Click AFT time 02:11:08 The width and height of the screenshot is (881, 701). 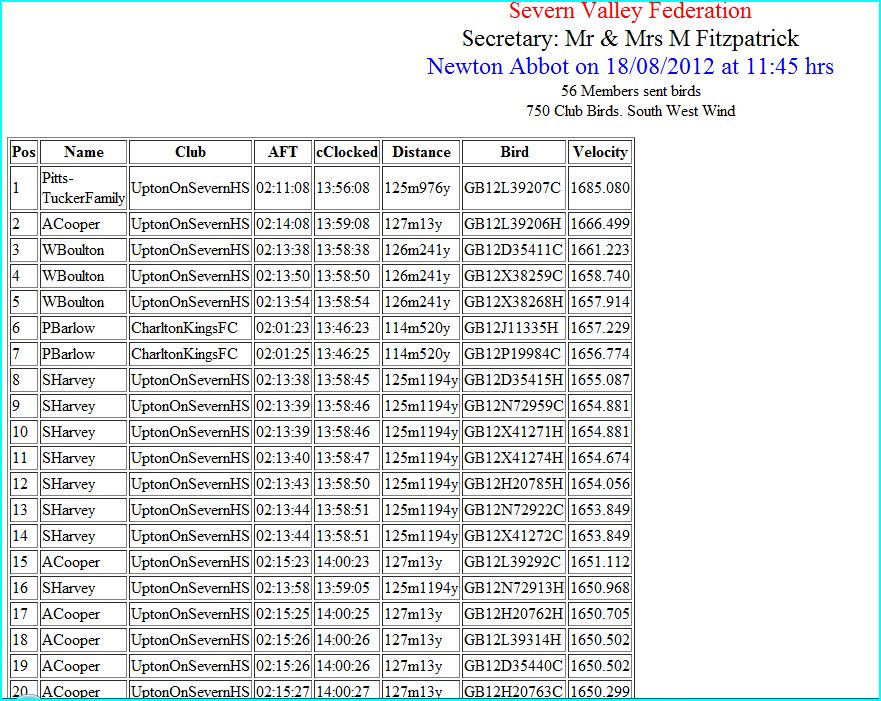283,188
